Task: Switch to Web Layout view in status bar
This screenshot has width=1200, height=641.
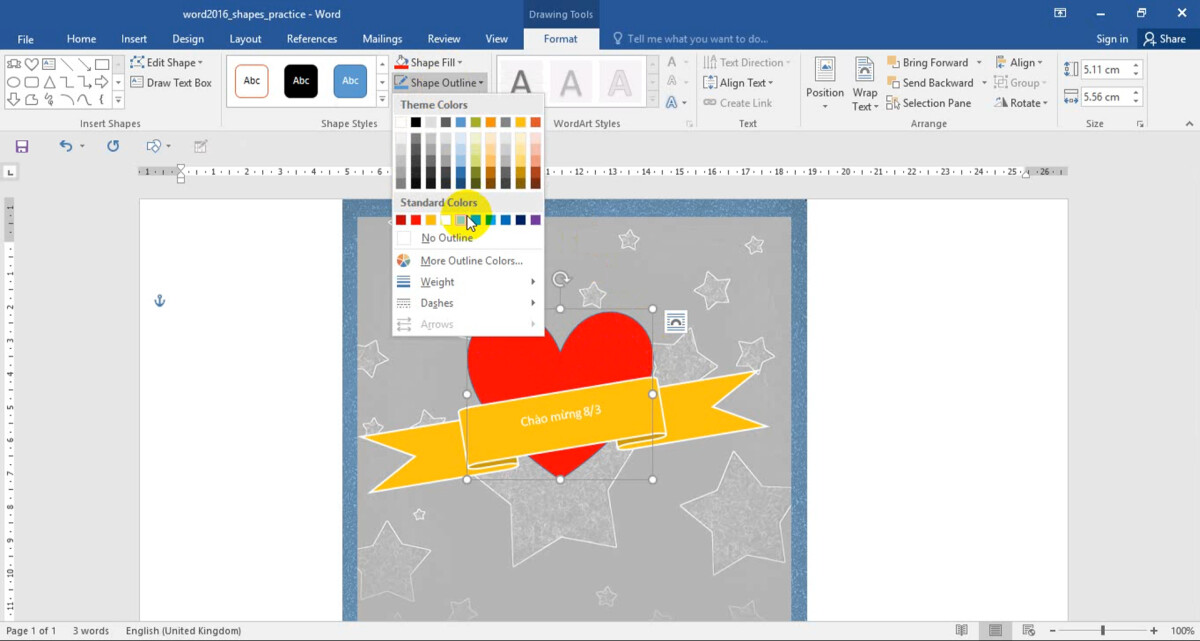Action: coord(1028,631)
